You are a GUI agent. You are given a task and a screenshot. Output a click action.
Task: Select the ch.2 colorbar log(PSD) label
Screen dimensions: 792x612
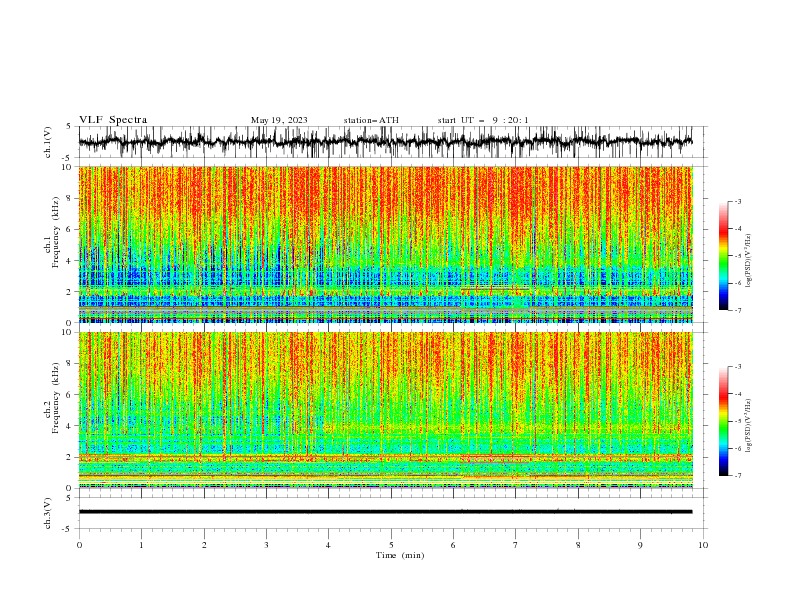point(748,426)
